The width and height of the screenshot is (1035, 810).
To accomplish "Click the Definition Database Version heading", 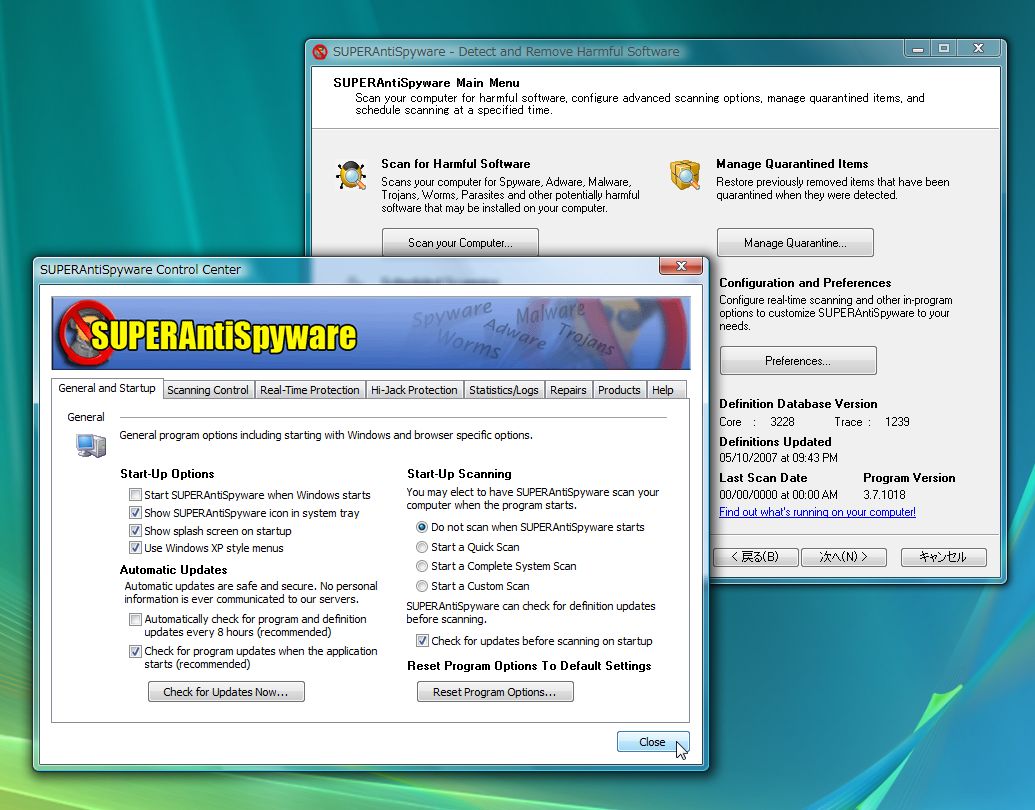I will point(798,403).
